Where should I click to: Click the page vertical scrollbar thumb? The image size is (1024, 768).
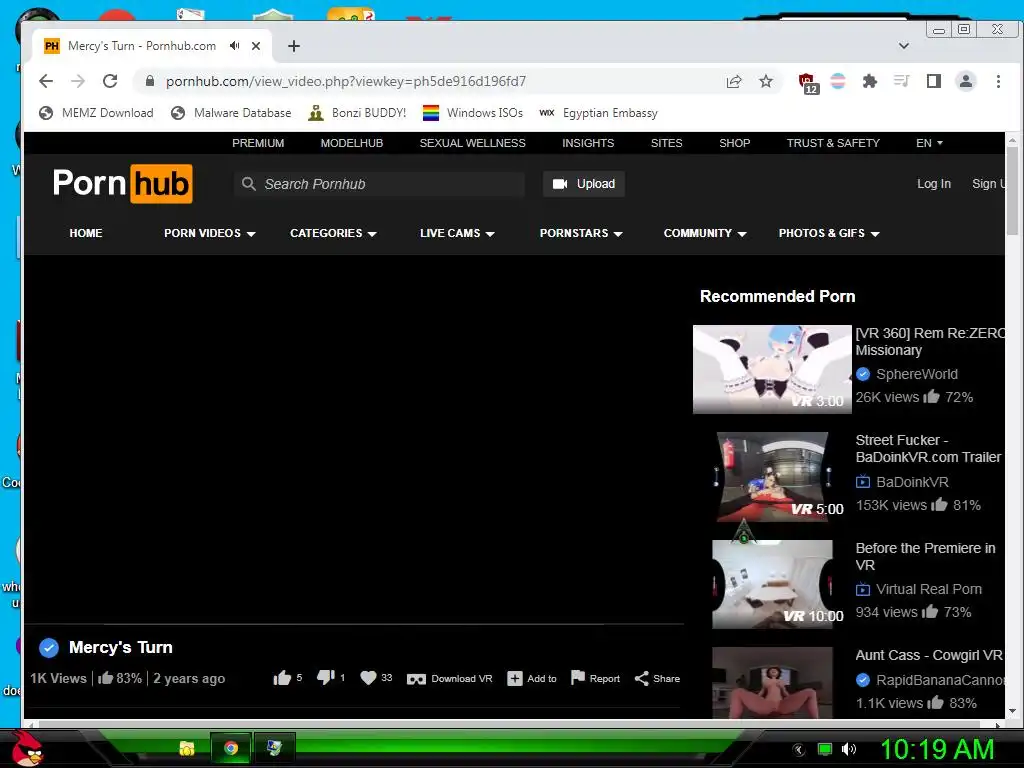tap(1012, 191)
